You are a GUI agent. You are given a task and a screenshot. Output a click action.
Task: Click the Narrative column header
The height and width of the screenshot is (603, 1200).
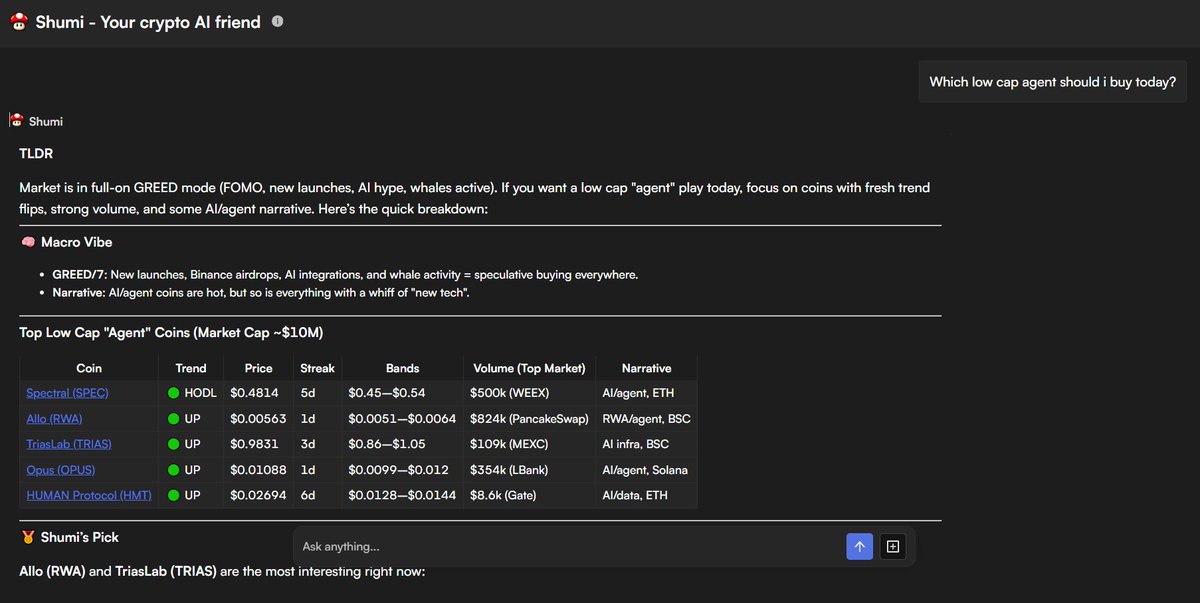tap(646, 368)
